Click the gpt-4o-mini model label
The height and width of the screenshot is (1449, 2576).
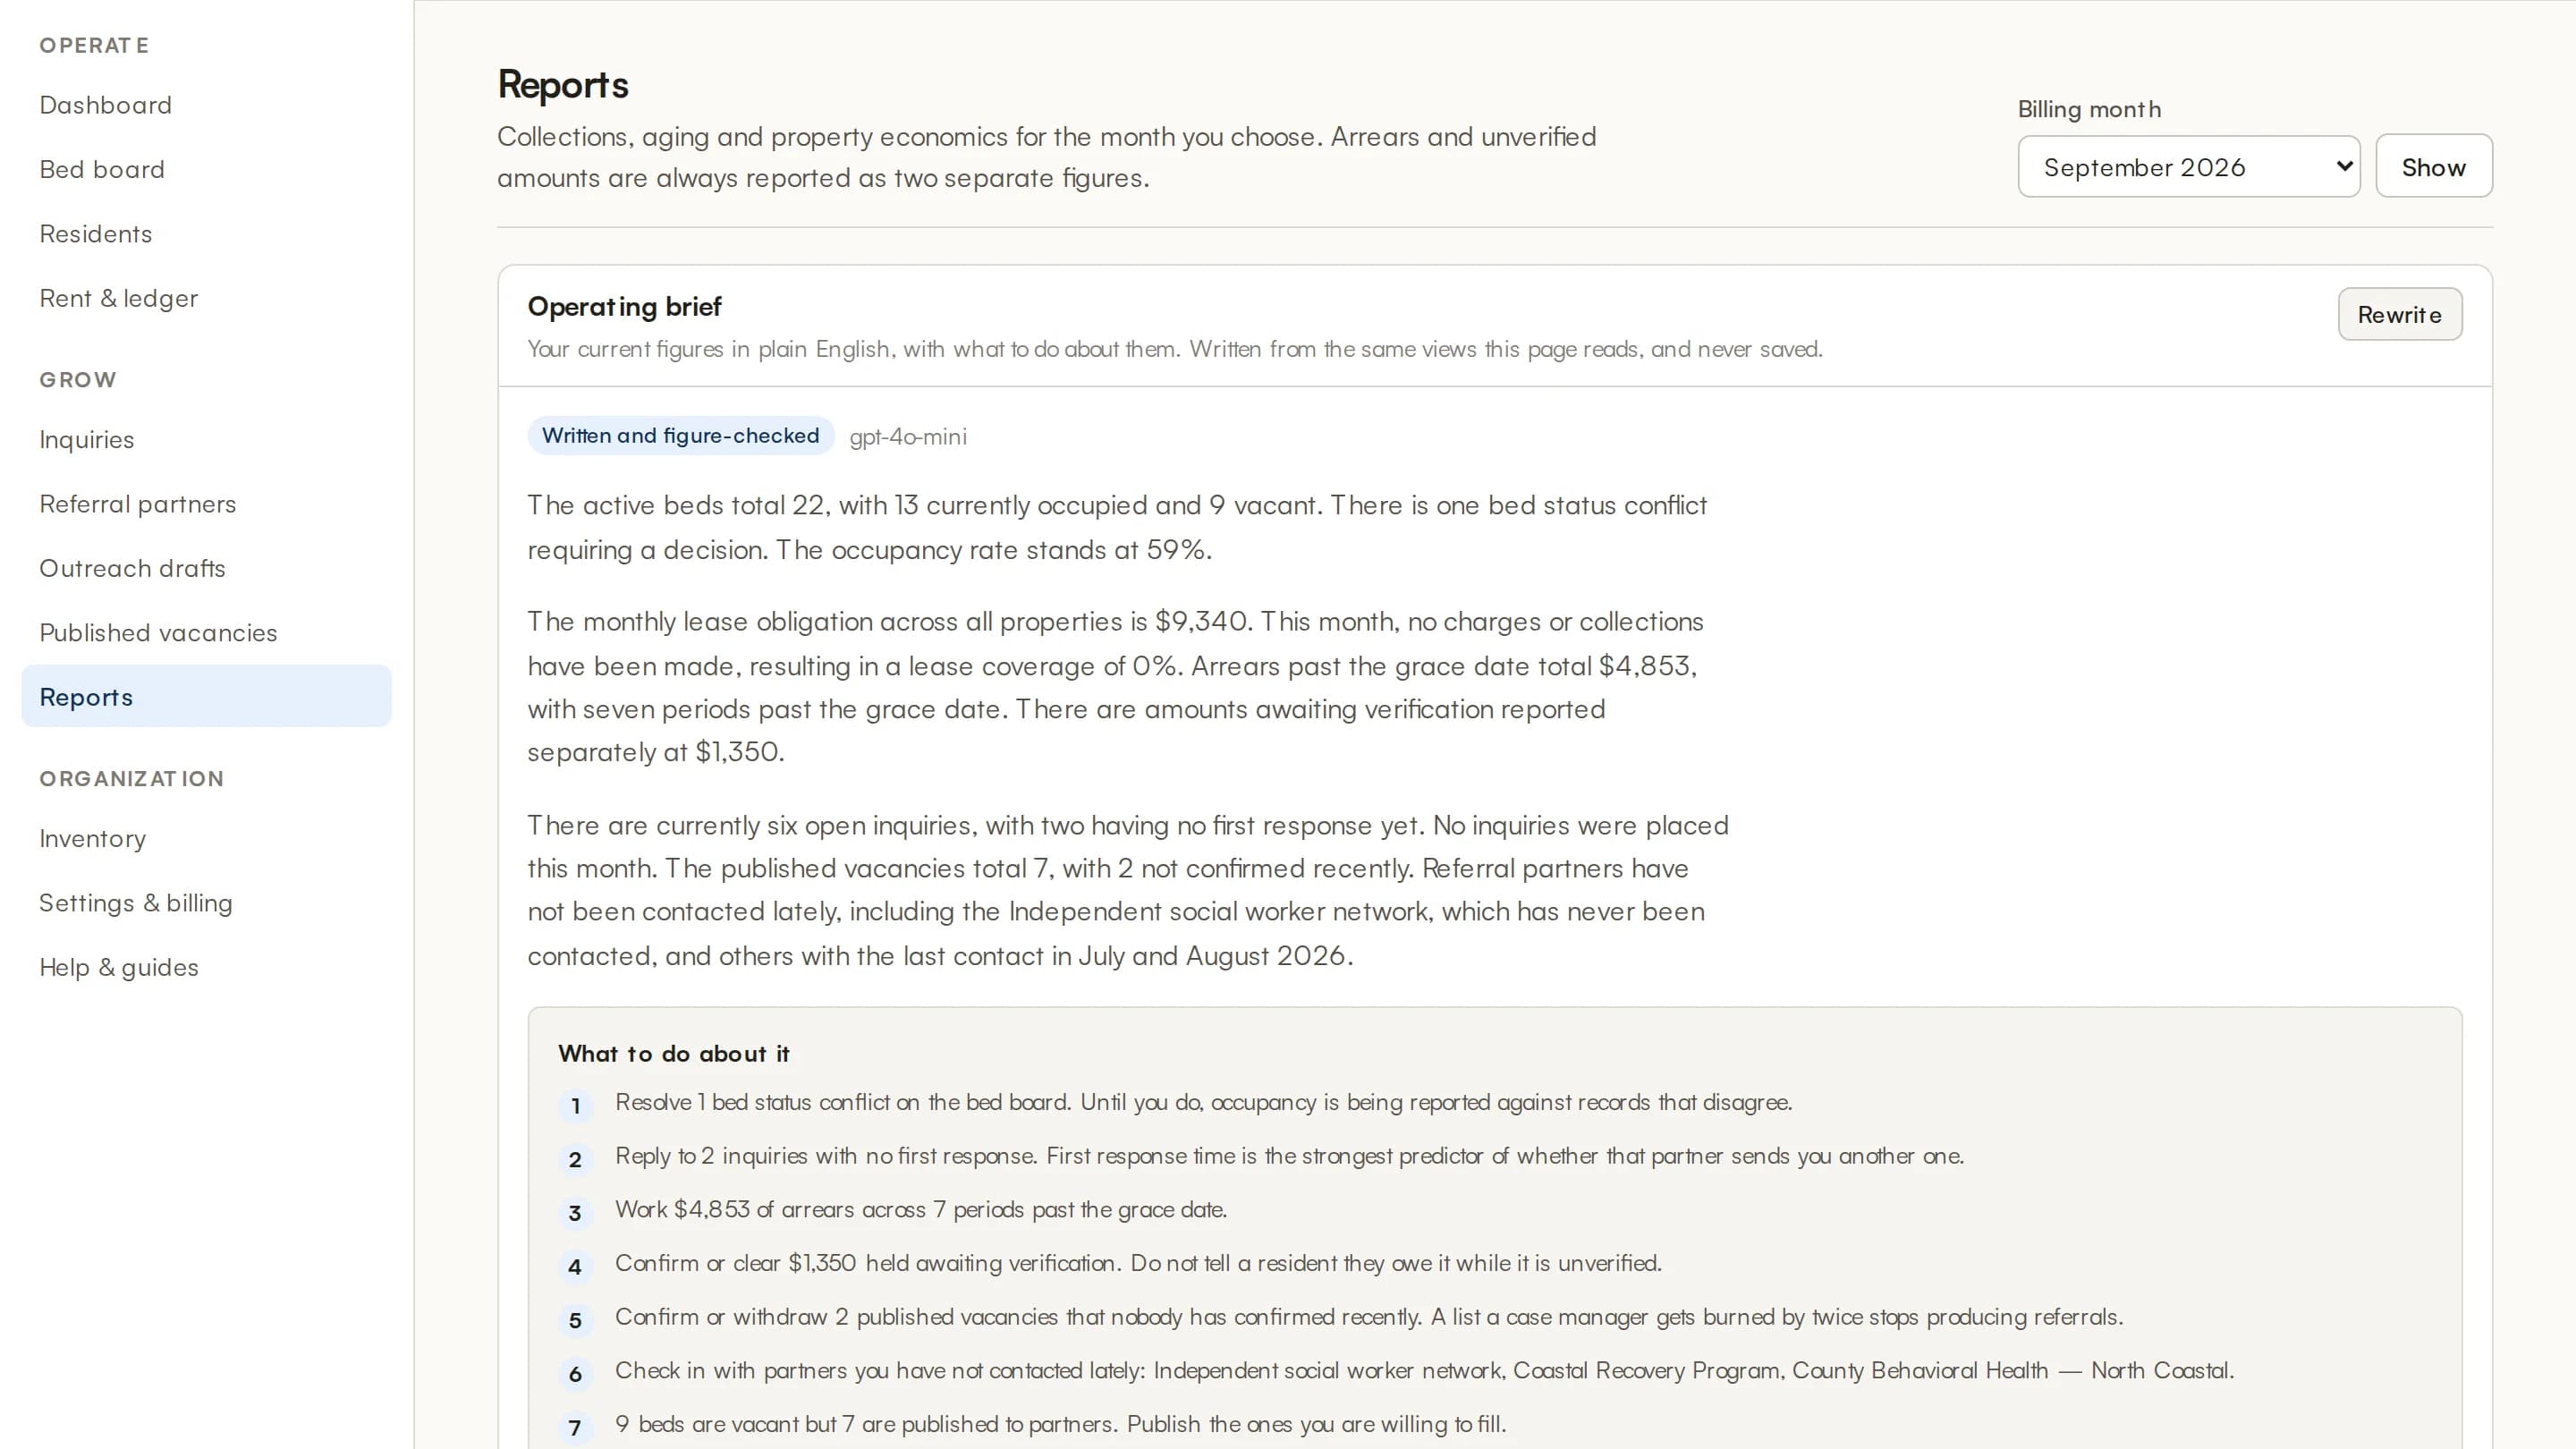click(908, 437)
